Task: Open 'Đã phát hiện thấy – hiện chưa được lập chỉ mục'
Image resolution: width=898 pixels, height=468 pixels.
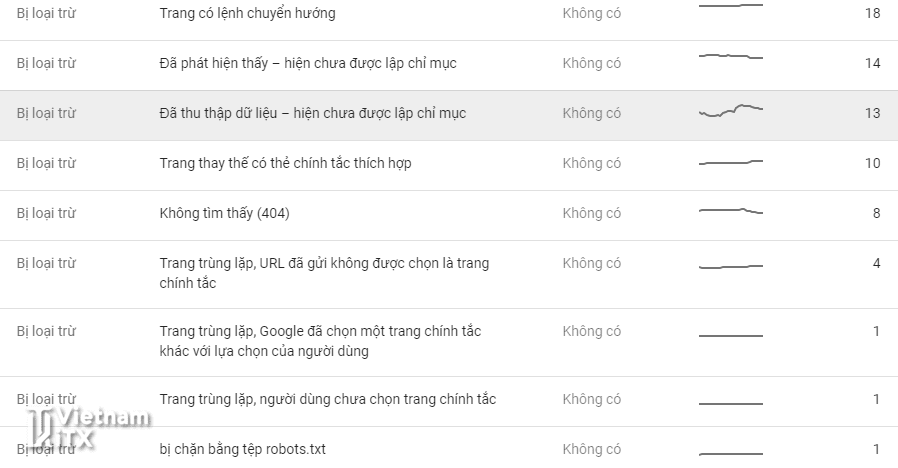Action: (x=307, y=63)
